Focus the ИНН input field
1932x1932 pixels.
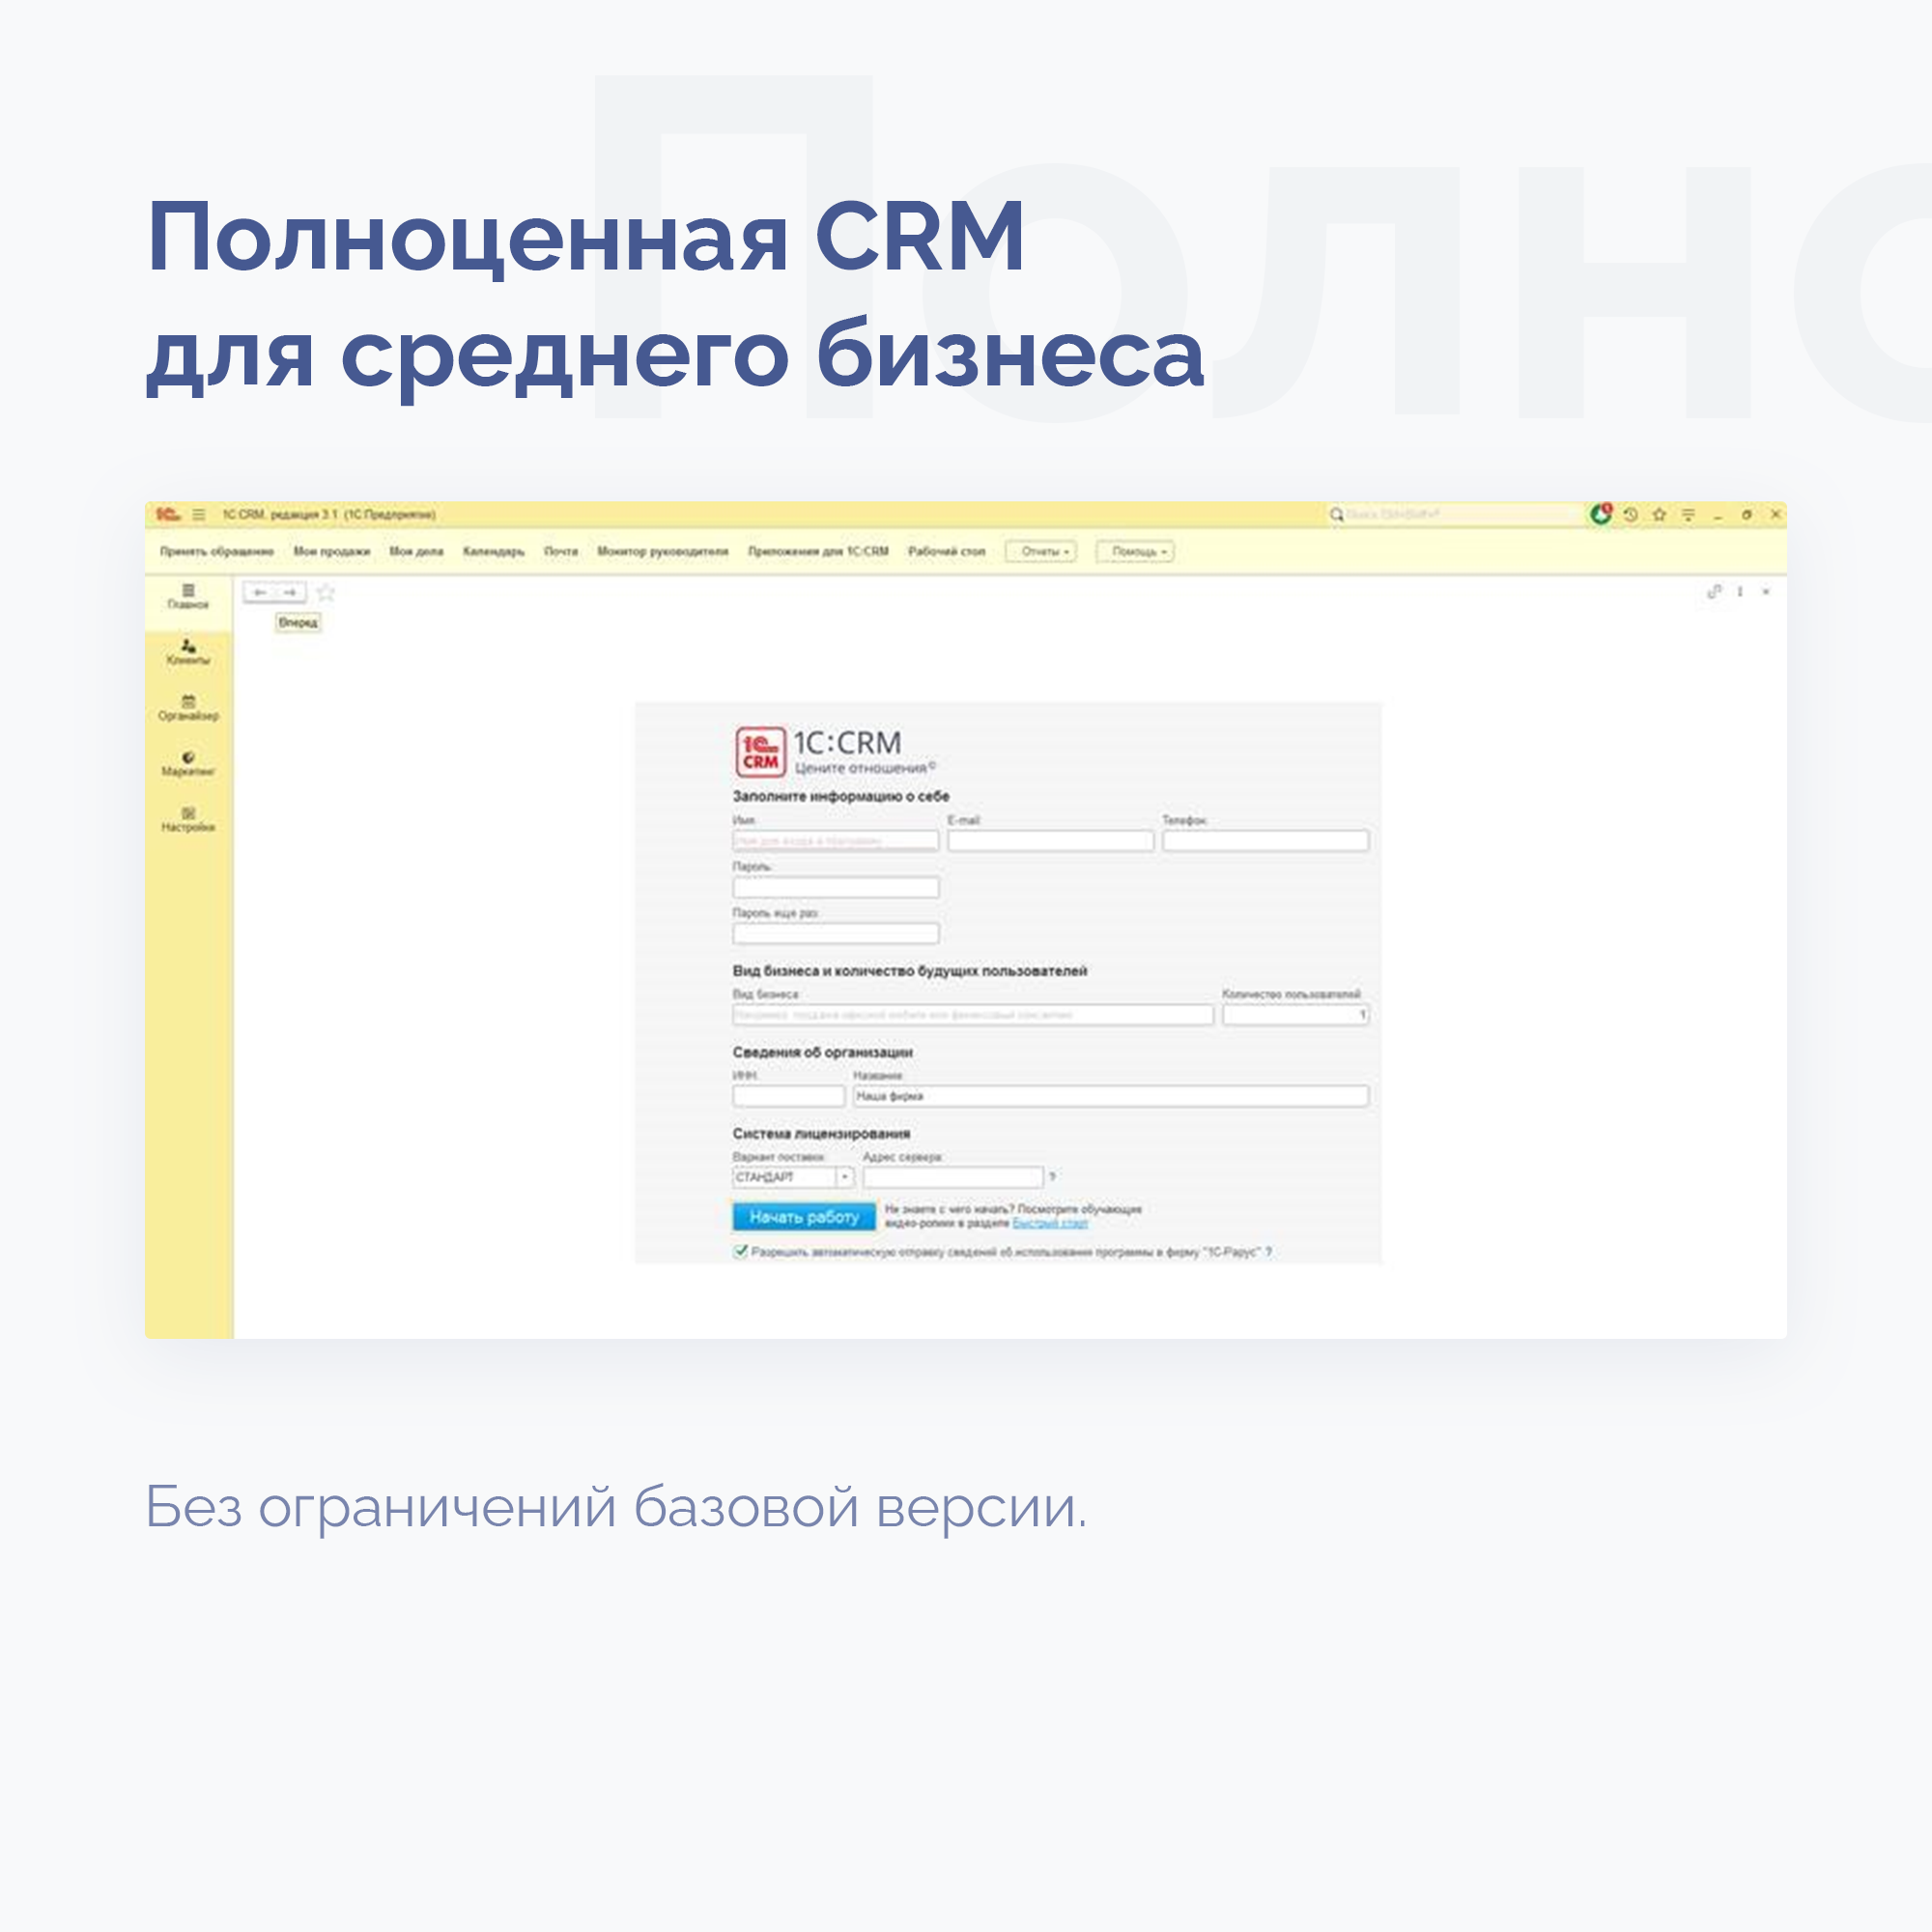(x=789, y=1096)
